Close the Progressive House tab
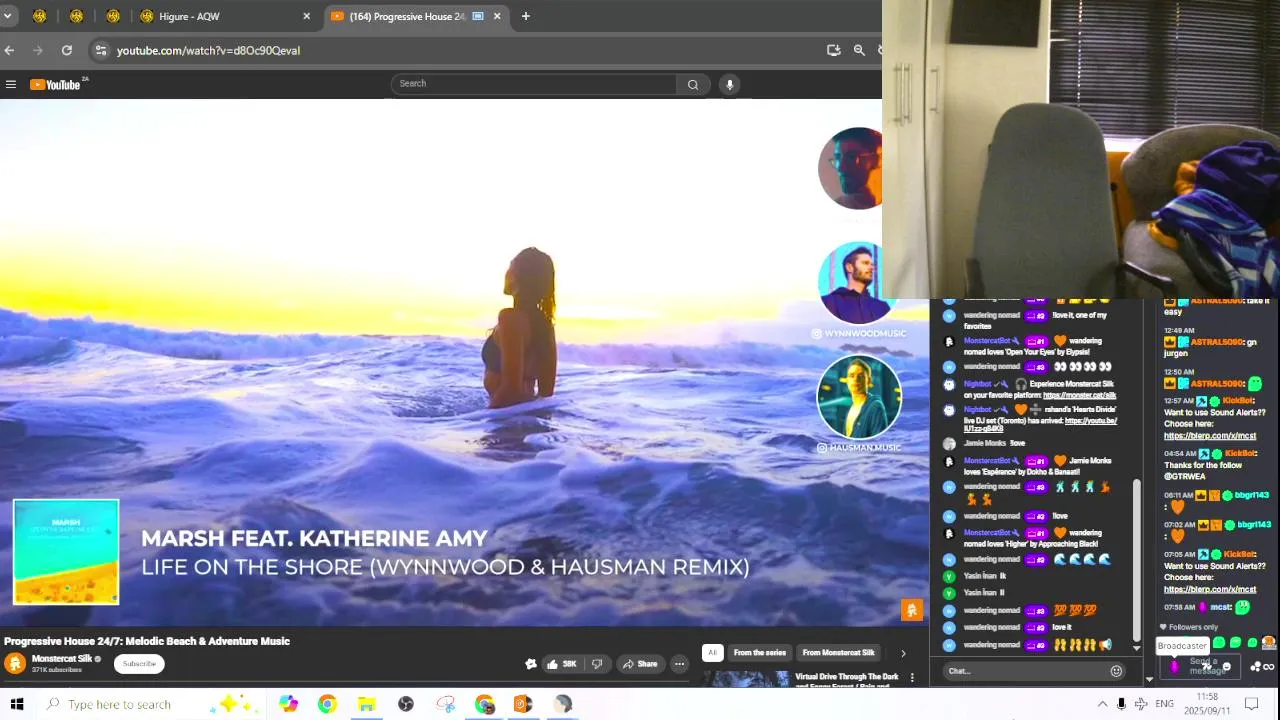The height and width of the screenshot is (720, 1280). (x=496, y=16)
